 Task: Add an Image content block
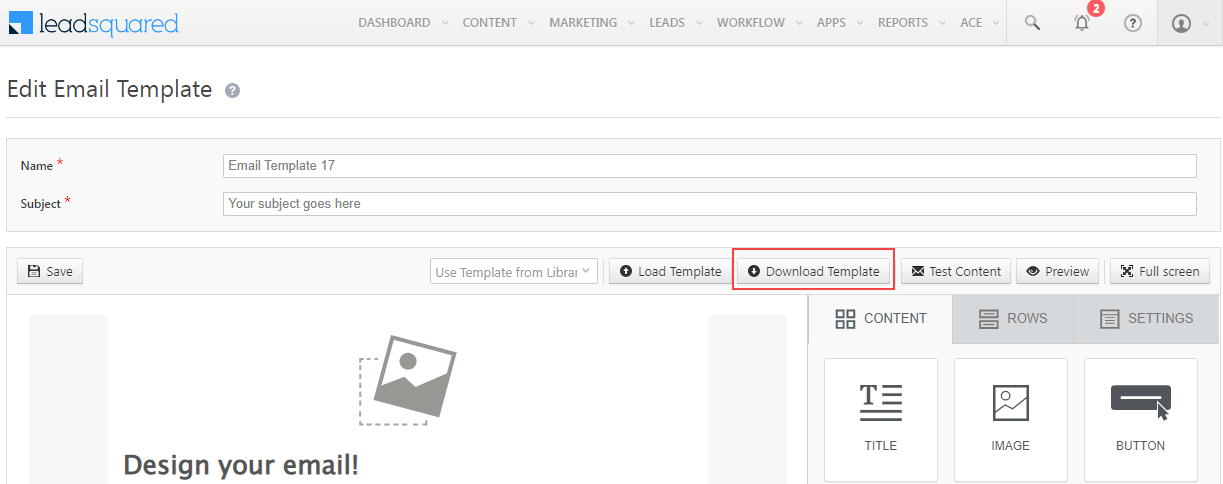1010,420
